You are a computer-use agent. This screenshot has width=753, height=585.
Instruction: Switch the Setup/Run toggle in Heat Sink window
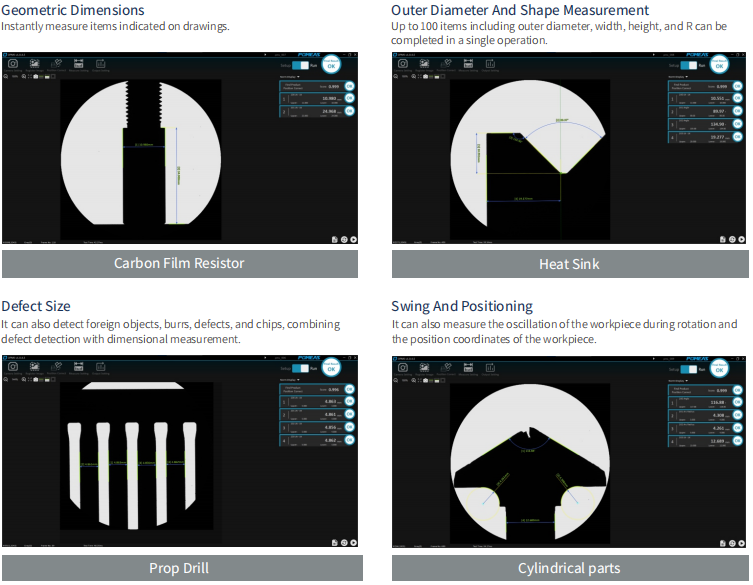690,64
